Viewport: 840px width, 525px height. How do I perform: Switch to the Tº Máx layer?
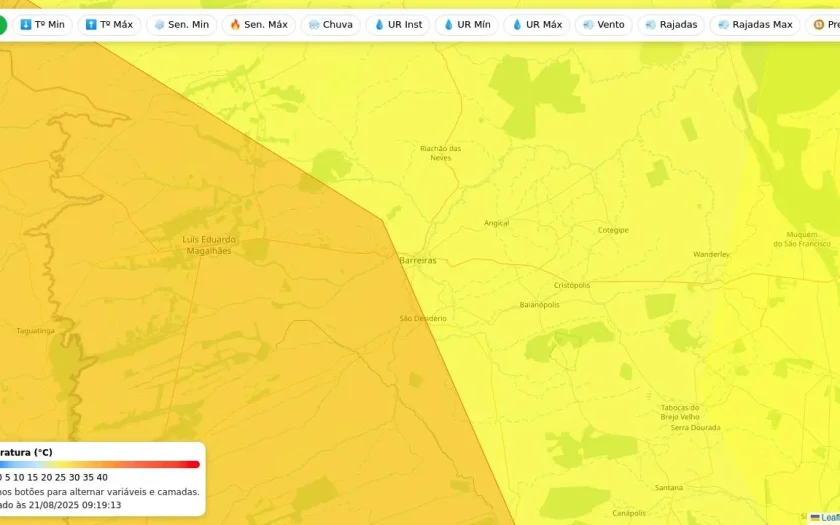pyautogui.click(x=109, y=25)
